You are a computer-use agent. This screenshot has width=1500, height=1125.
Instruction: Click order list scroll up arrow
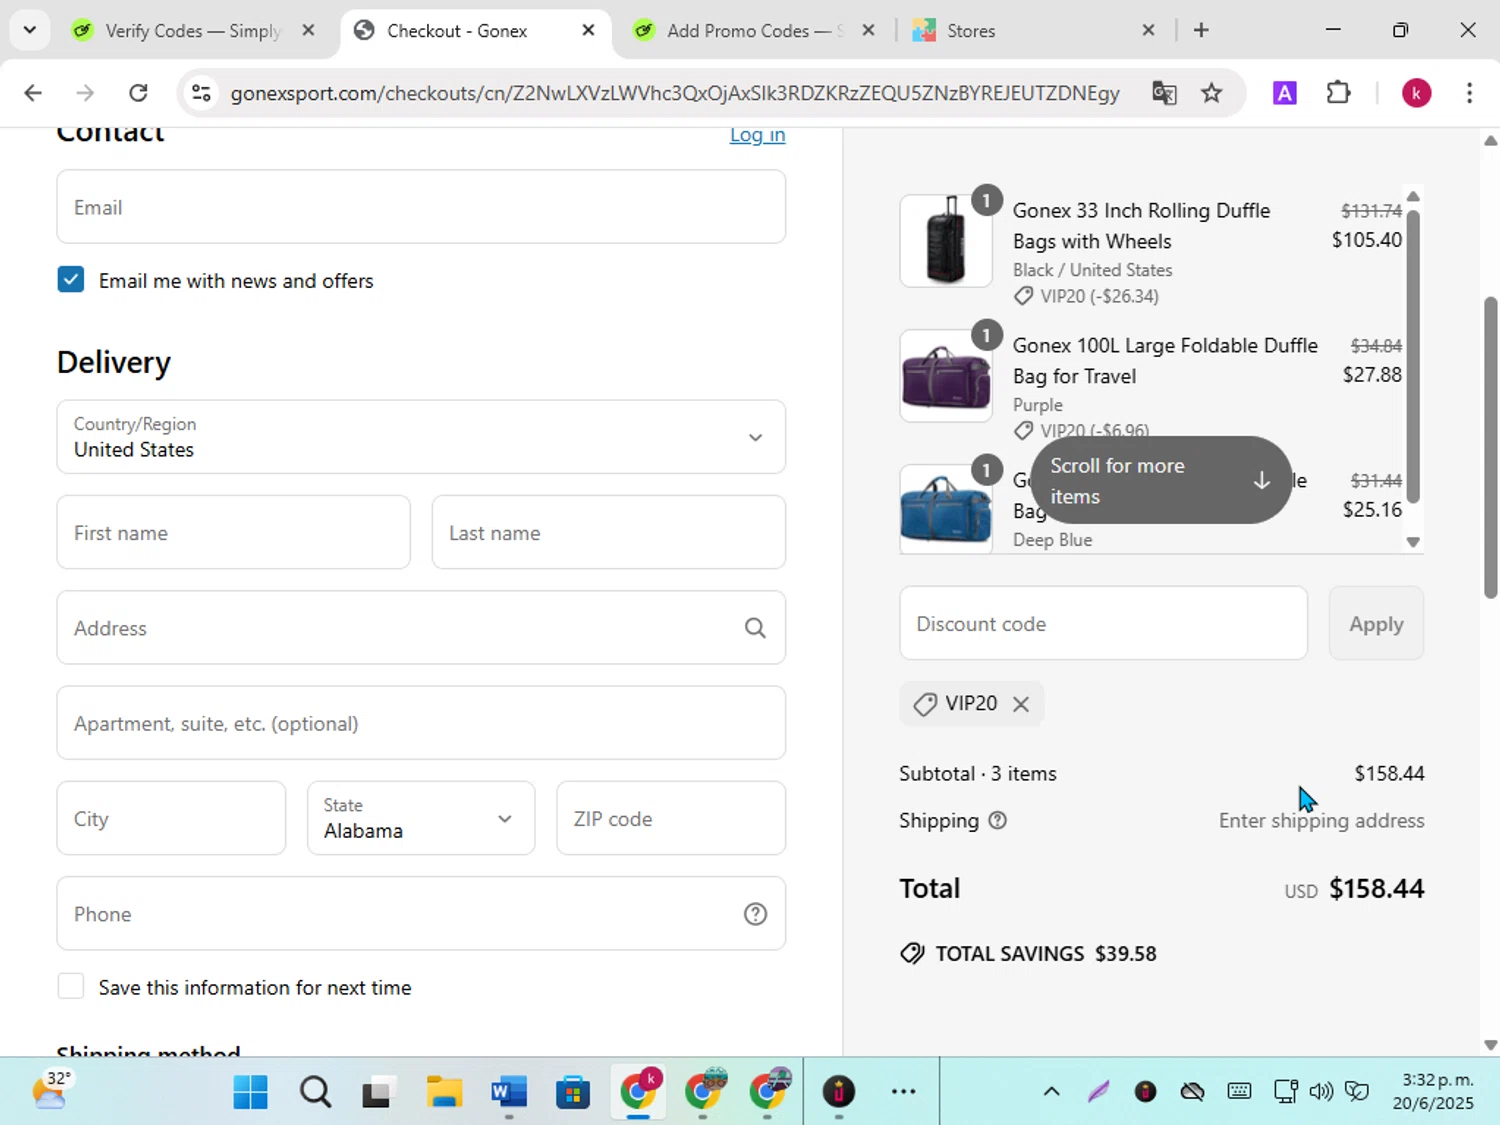point(1413,196)
